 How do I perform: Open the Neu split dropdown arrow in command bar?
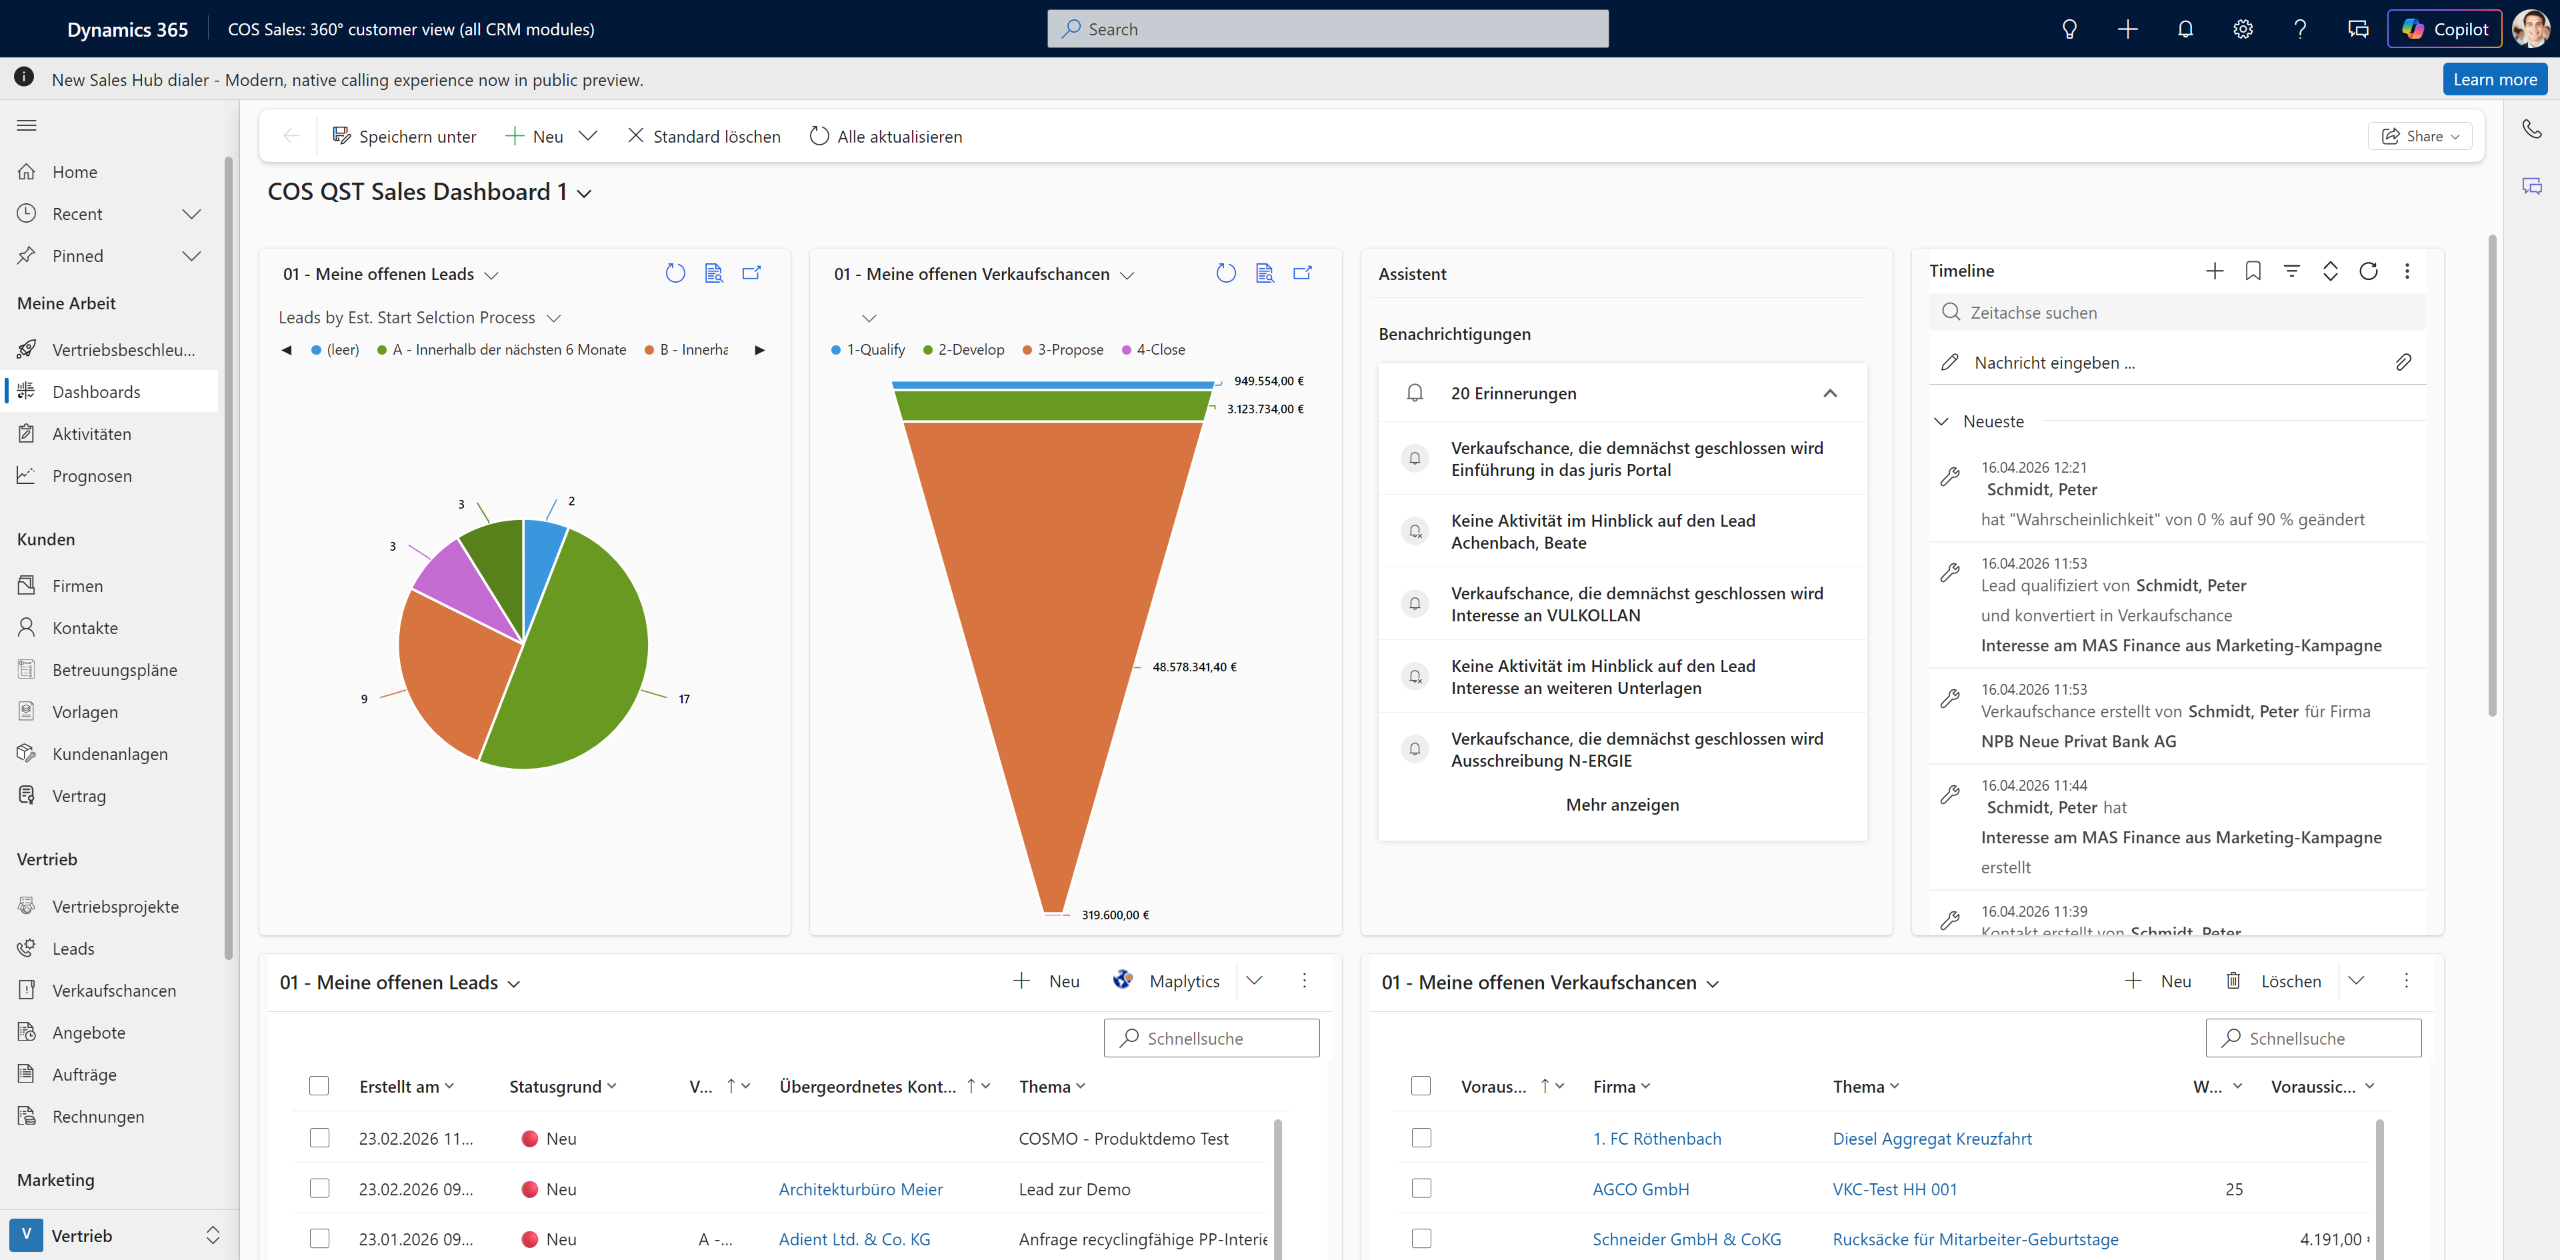(588, 136)
